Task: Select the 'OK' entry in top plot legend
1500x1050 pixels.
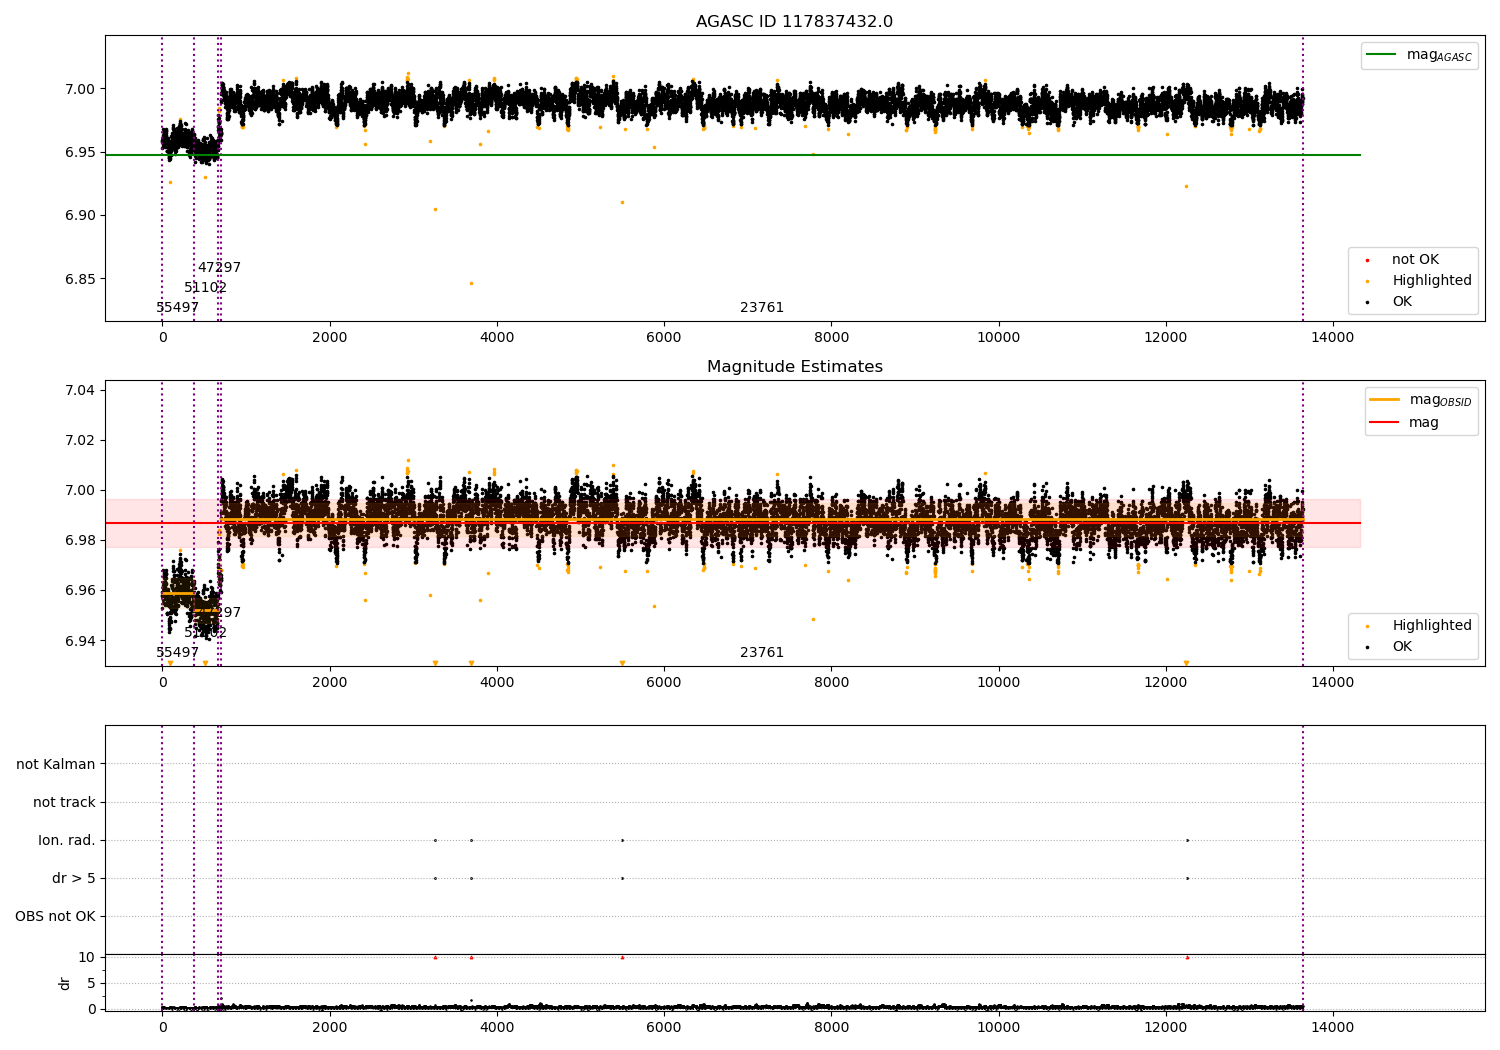Action: 1402,302
